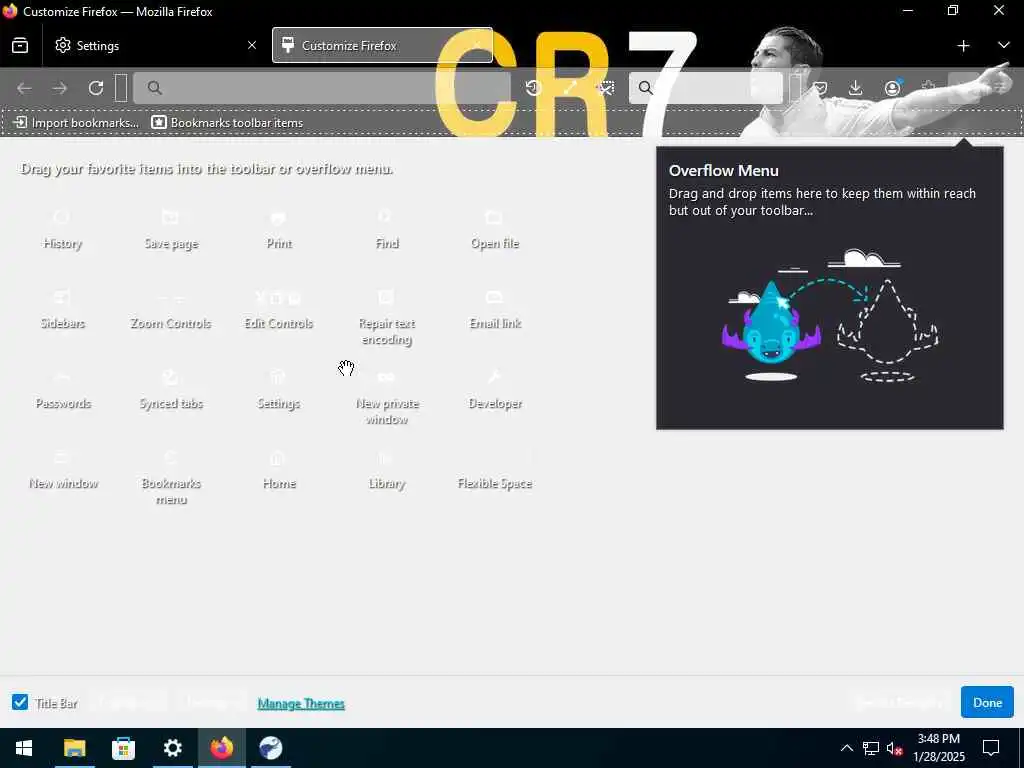Select the New private window palette item

coord(387,399)
